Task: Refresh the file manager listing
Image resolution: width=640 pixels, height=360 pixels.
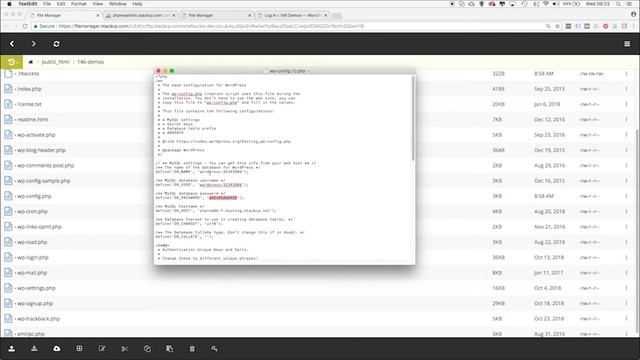Action: [x=56, y=44]
